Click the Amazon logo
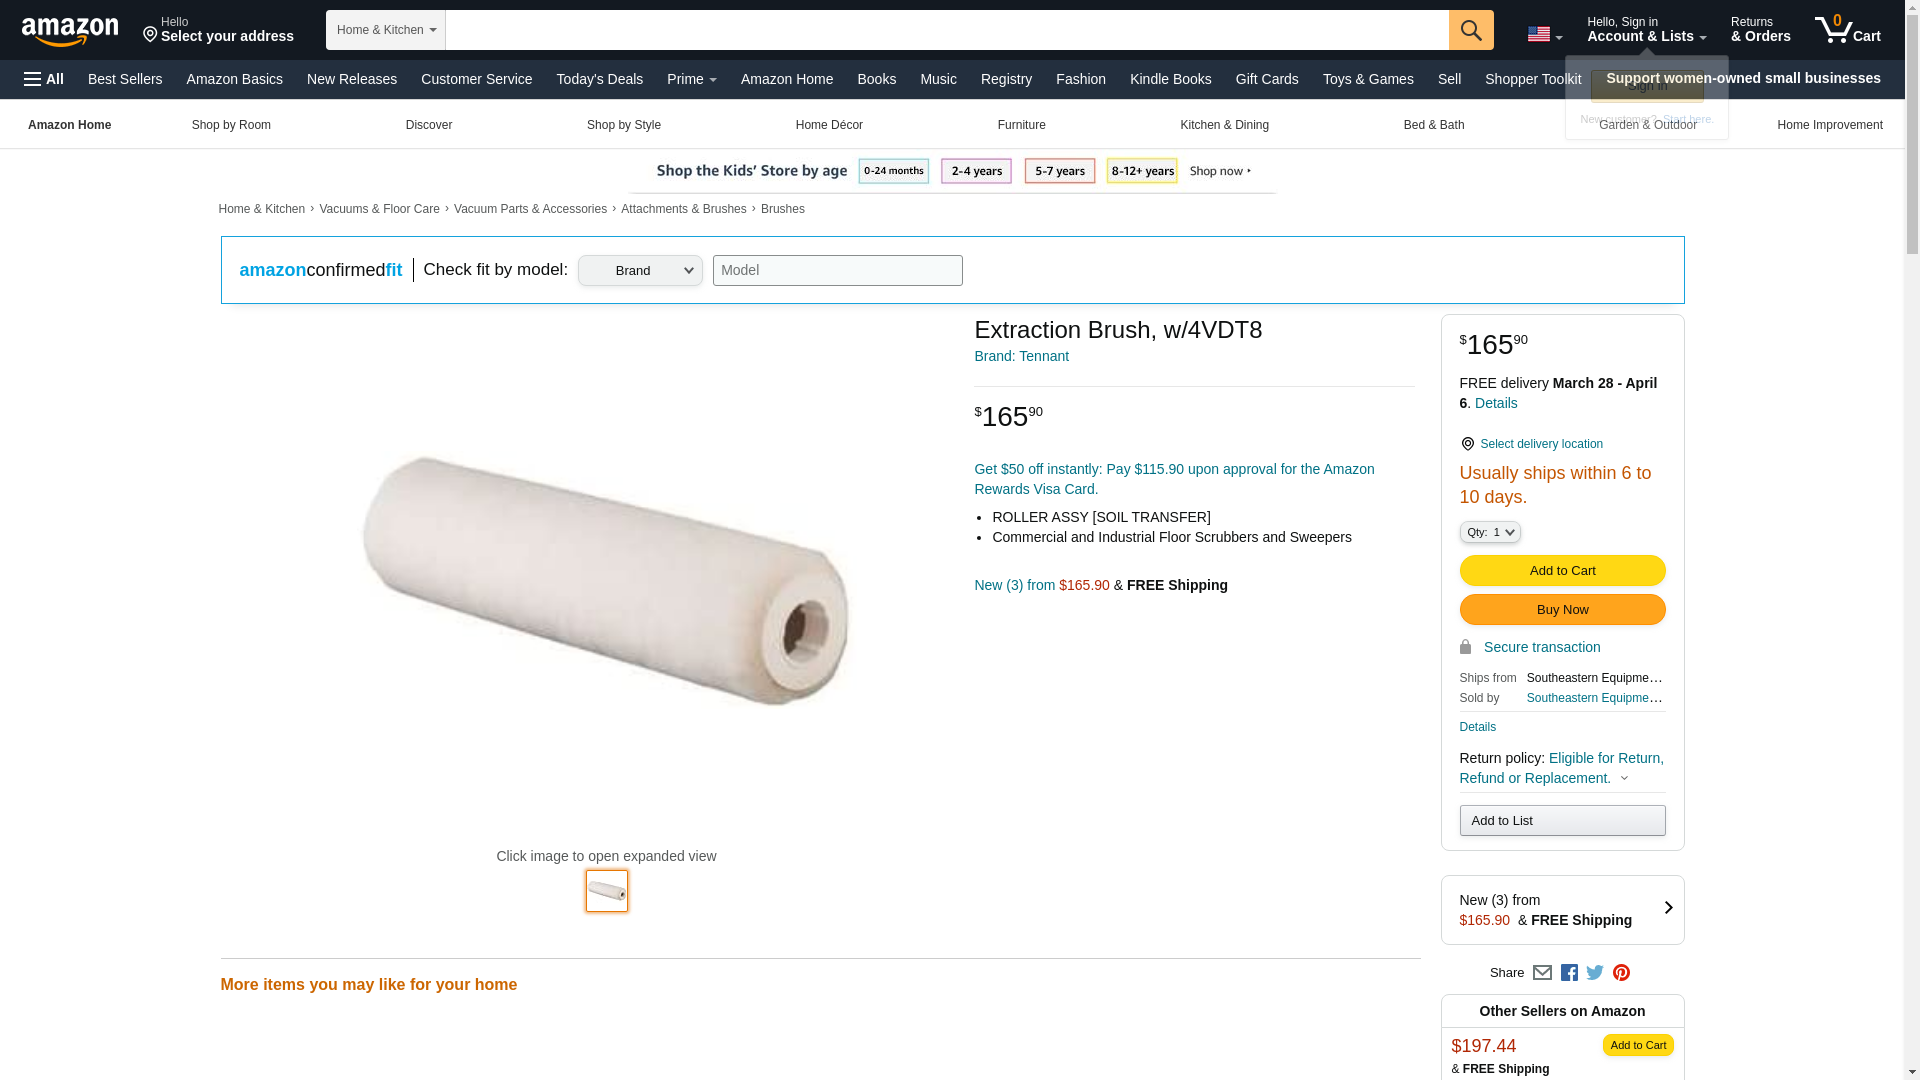This screenshot has height=1080, width=1920. pyautogui.click(x=70, y=31)
